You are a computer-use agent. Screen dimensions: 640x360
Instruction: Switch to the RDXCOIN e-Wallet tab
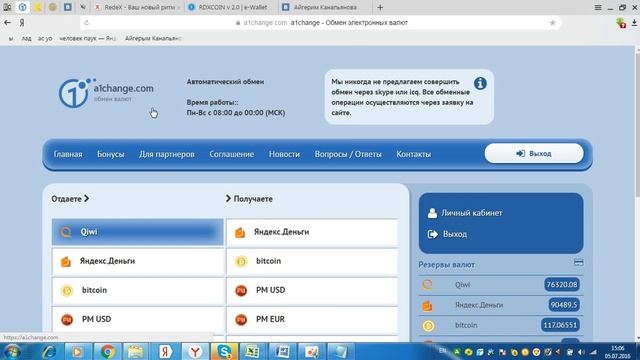click(x=231, y=7)
